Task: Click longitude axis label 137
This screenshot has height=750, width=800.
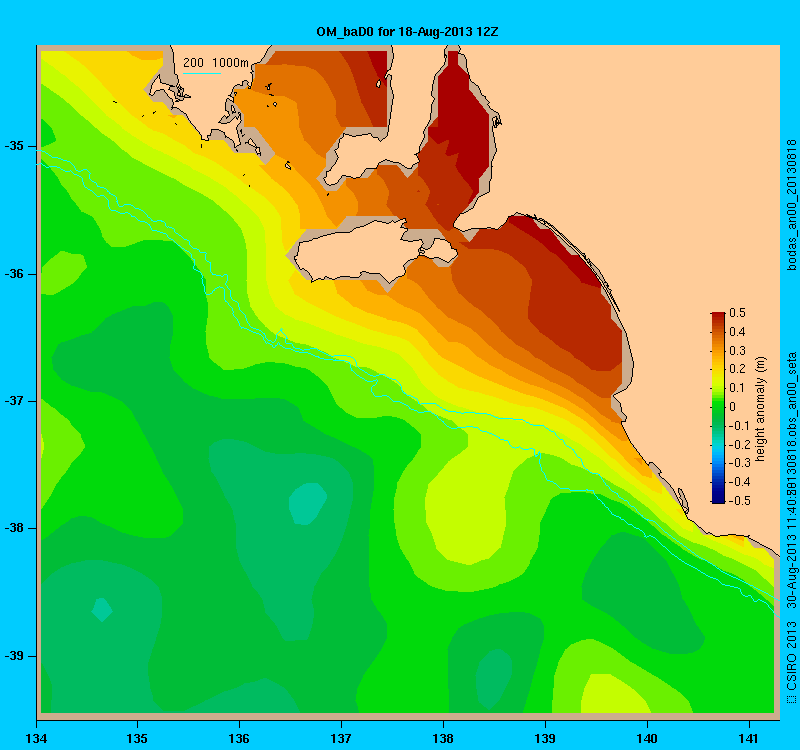Action: click(341, 738)
